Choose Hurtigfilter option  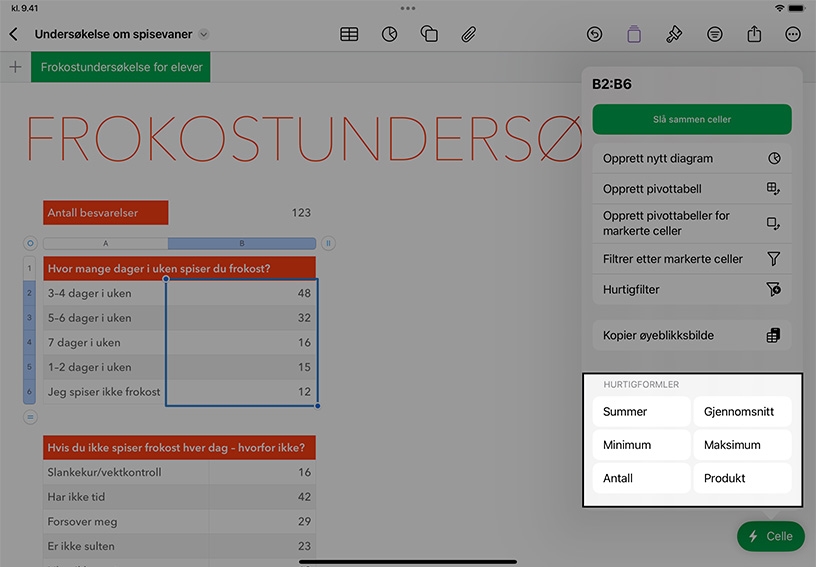[x=692, y=290]
